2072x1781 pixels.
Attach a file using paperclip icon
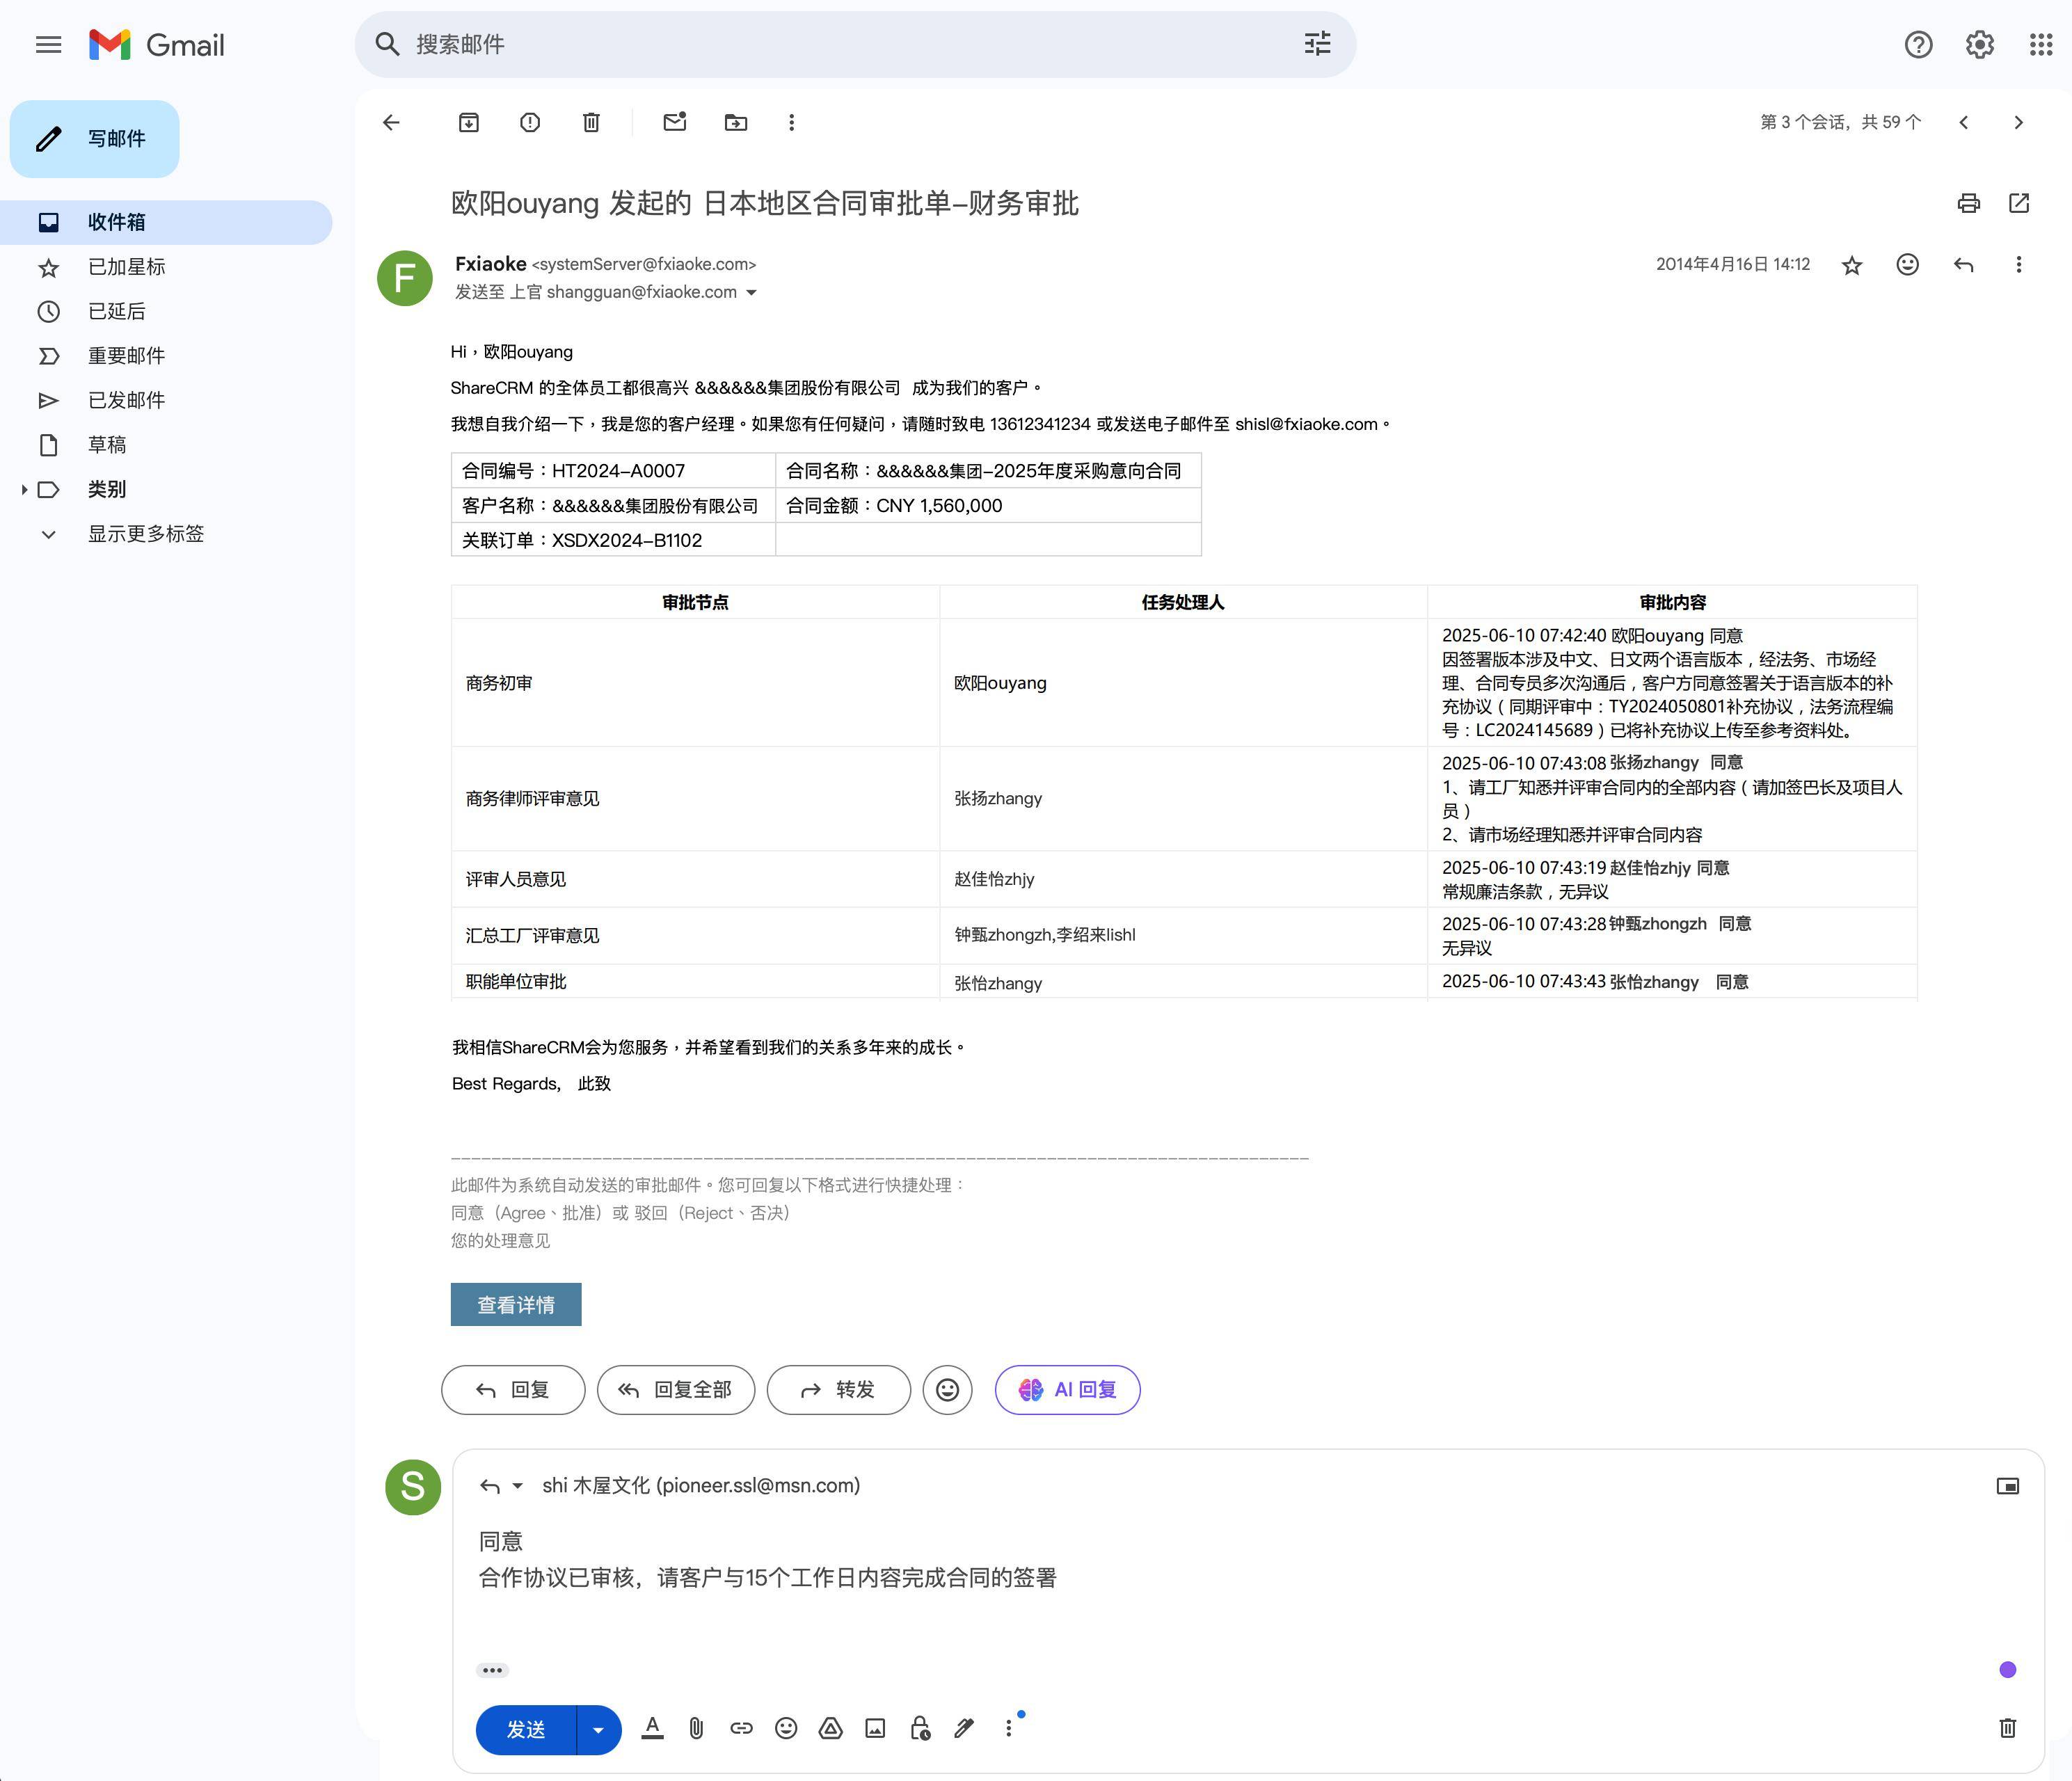[x=696, y=1728]
